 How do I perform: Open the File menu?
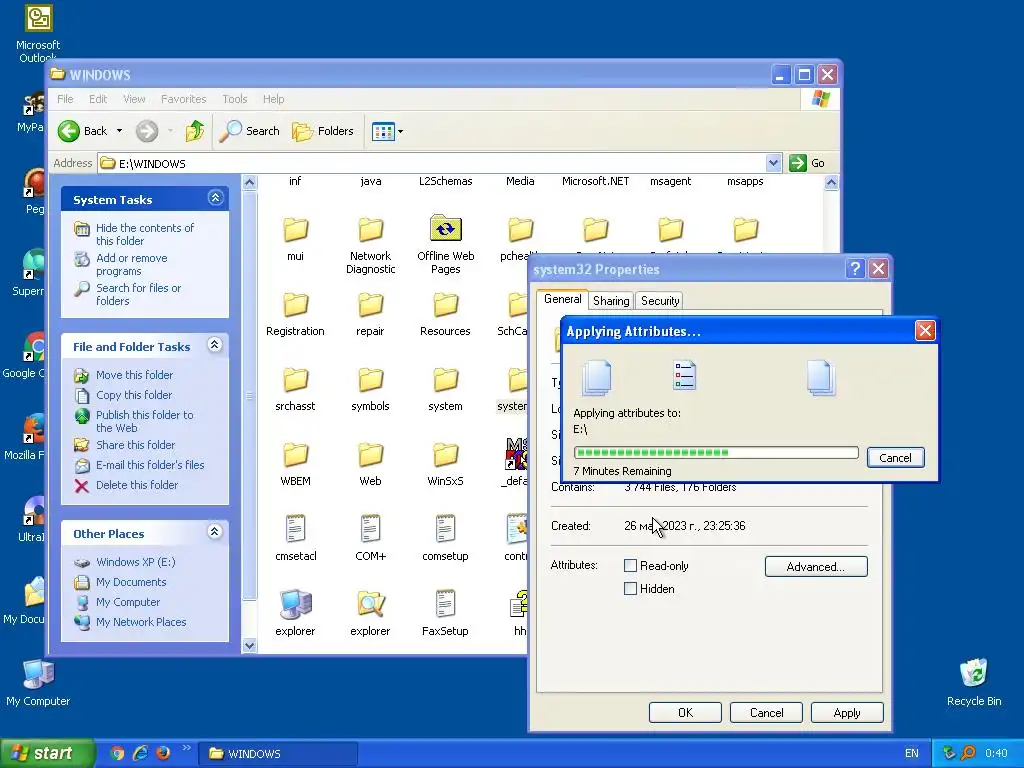tap(65, 99)
